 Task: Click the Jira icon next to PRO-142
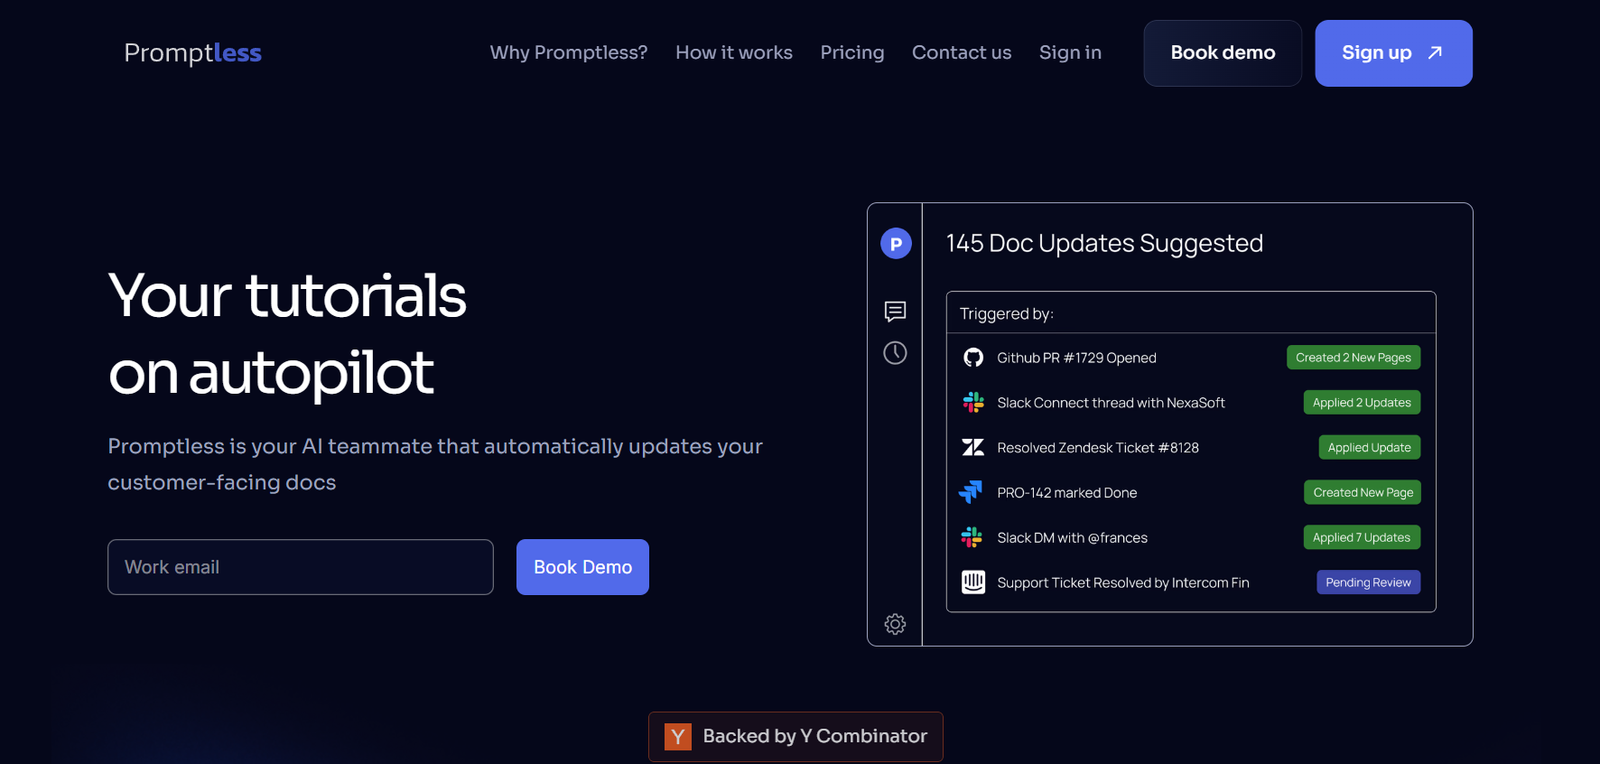point(971,492)
